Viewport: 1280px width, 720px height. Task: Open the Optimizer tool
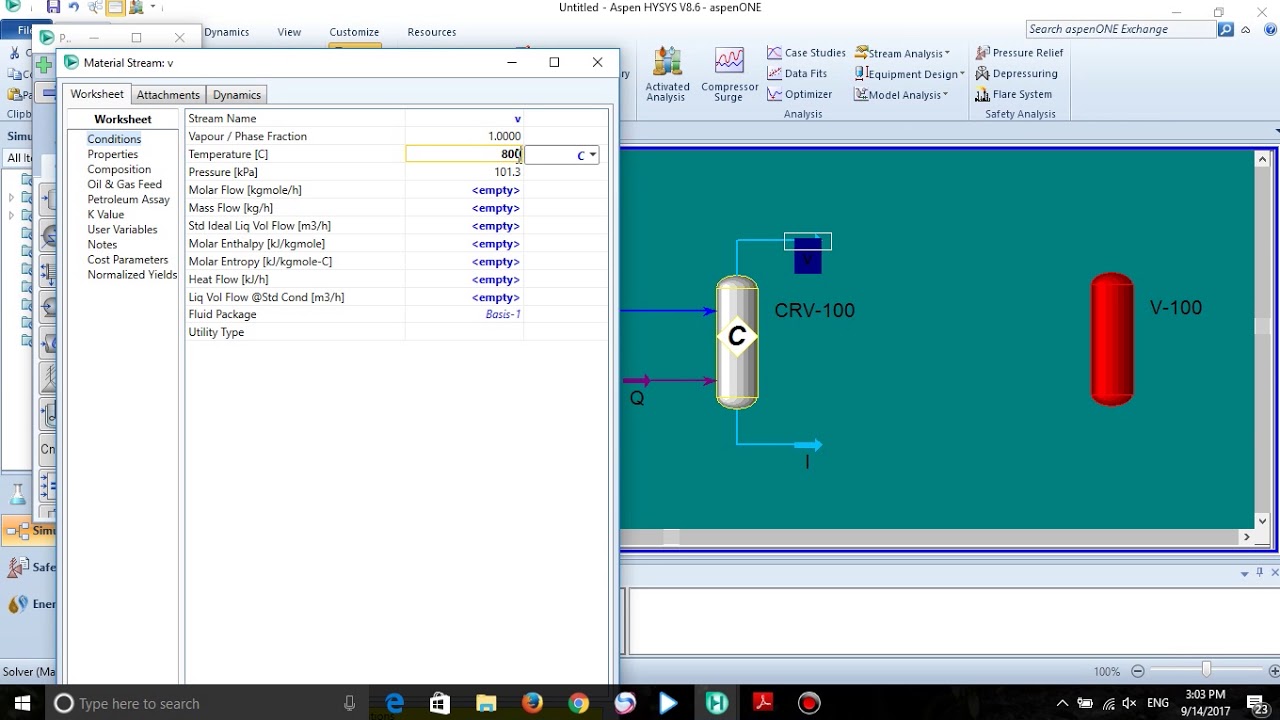tap(799, 94)
